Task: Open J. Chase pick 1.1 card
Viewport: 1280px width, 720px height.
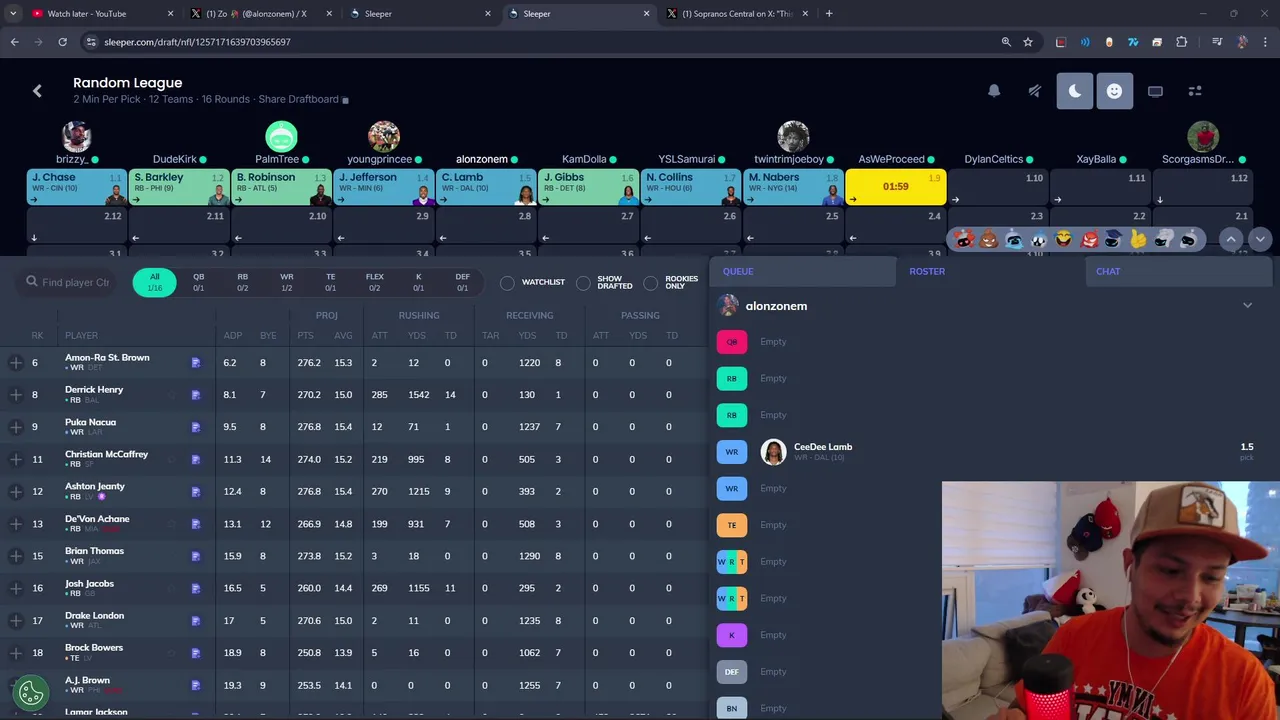Action: tap(77, 187)
